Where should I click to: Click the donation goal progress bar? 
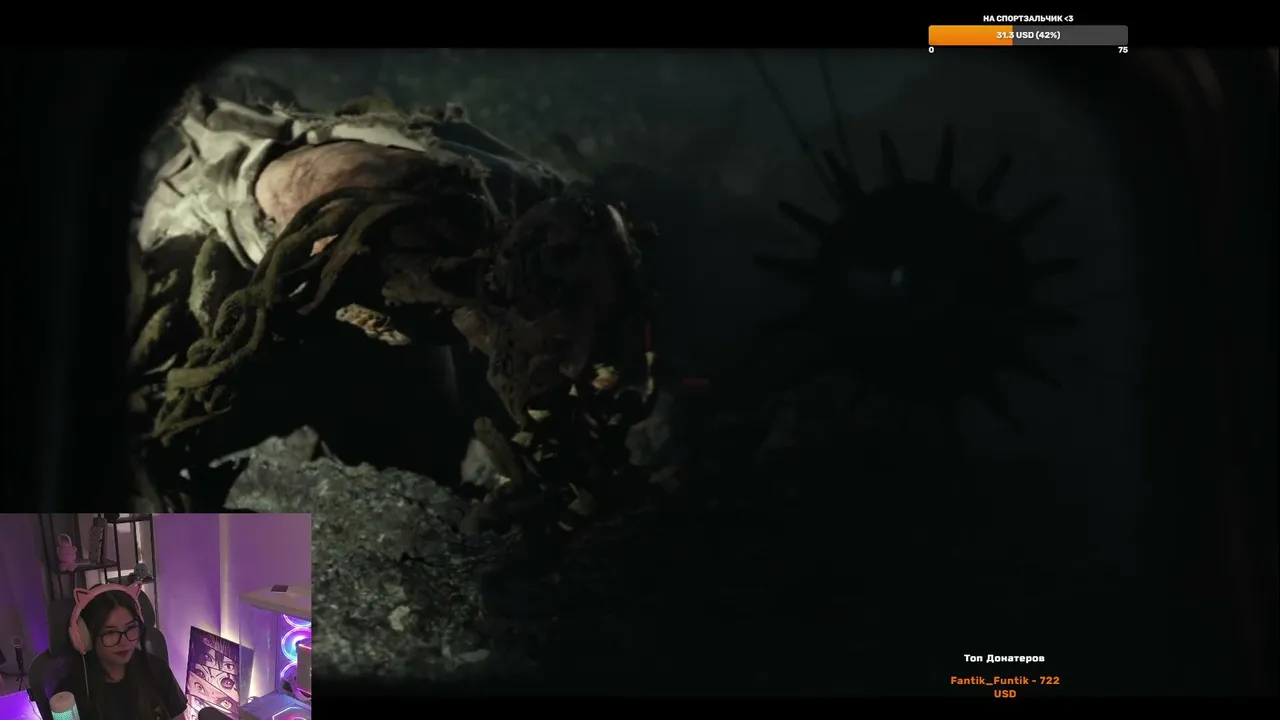pyautogui.click(x=1028, y=35)
